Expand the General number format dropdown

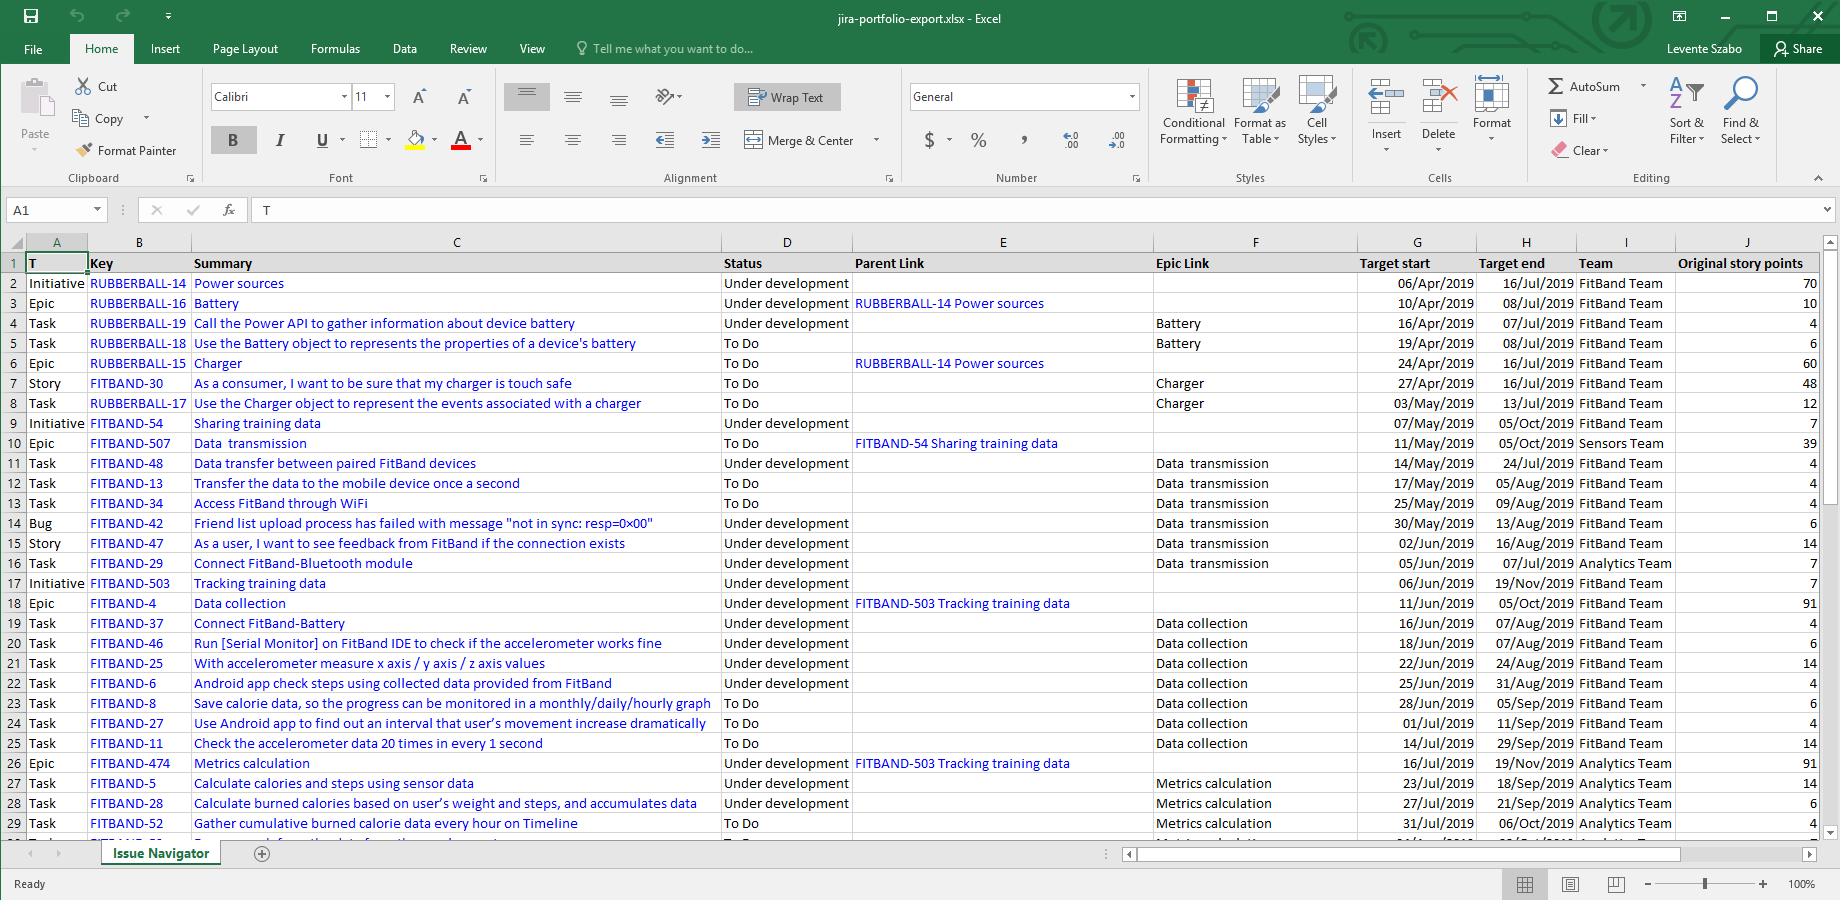click(1132, 97)
